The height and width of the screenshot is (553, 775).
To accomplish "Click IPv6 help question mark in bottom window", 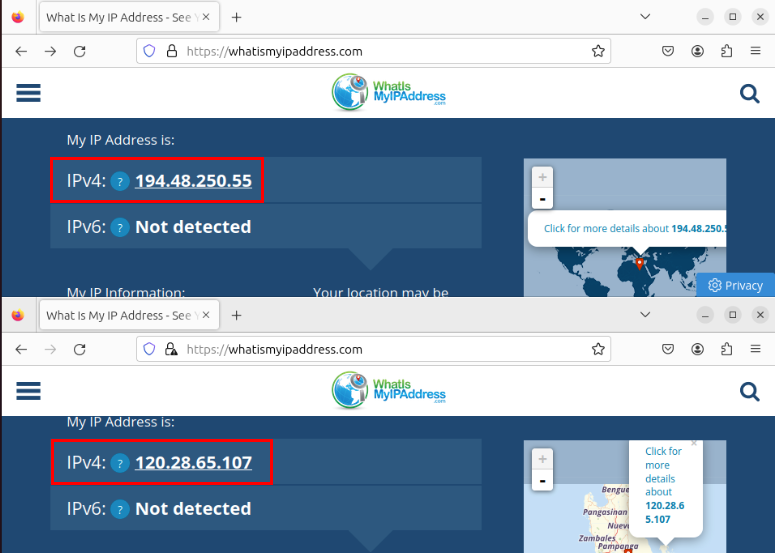I will click(x=120, y=509).
